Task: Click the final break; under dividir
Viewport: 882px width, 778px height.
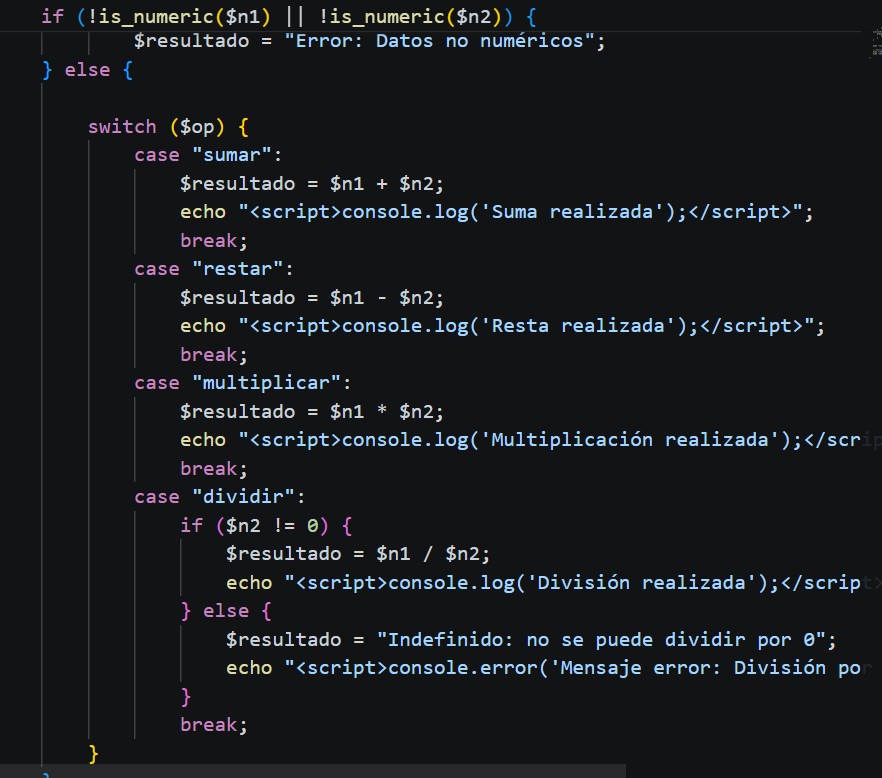Action: pos(214,725)
